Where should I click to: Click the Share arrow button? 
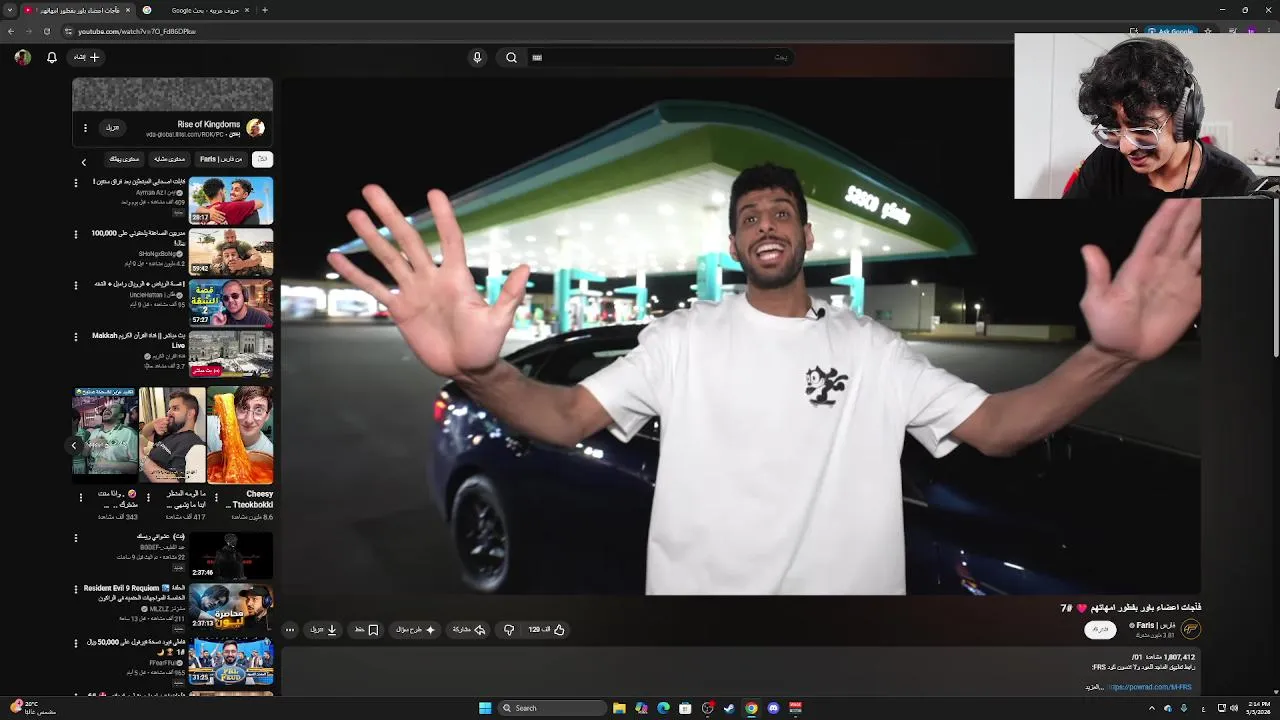(x=469, y=630)
